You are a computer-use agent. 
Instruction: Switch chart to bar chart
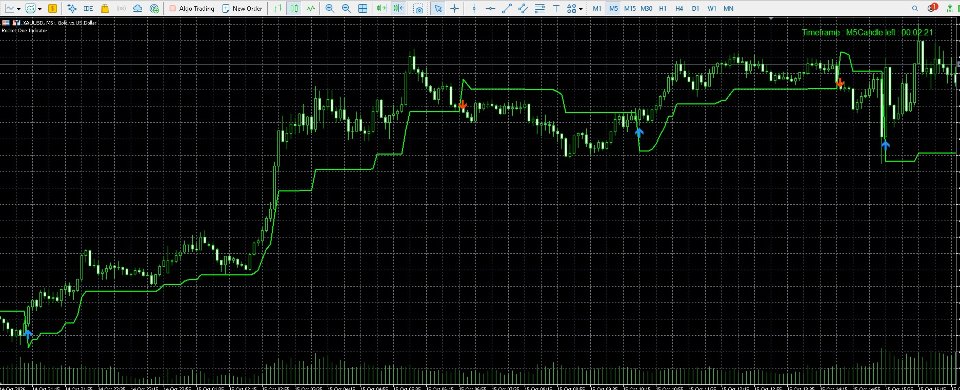click(x=278, y=9)
